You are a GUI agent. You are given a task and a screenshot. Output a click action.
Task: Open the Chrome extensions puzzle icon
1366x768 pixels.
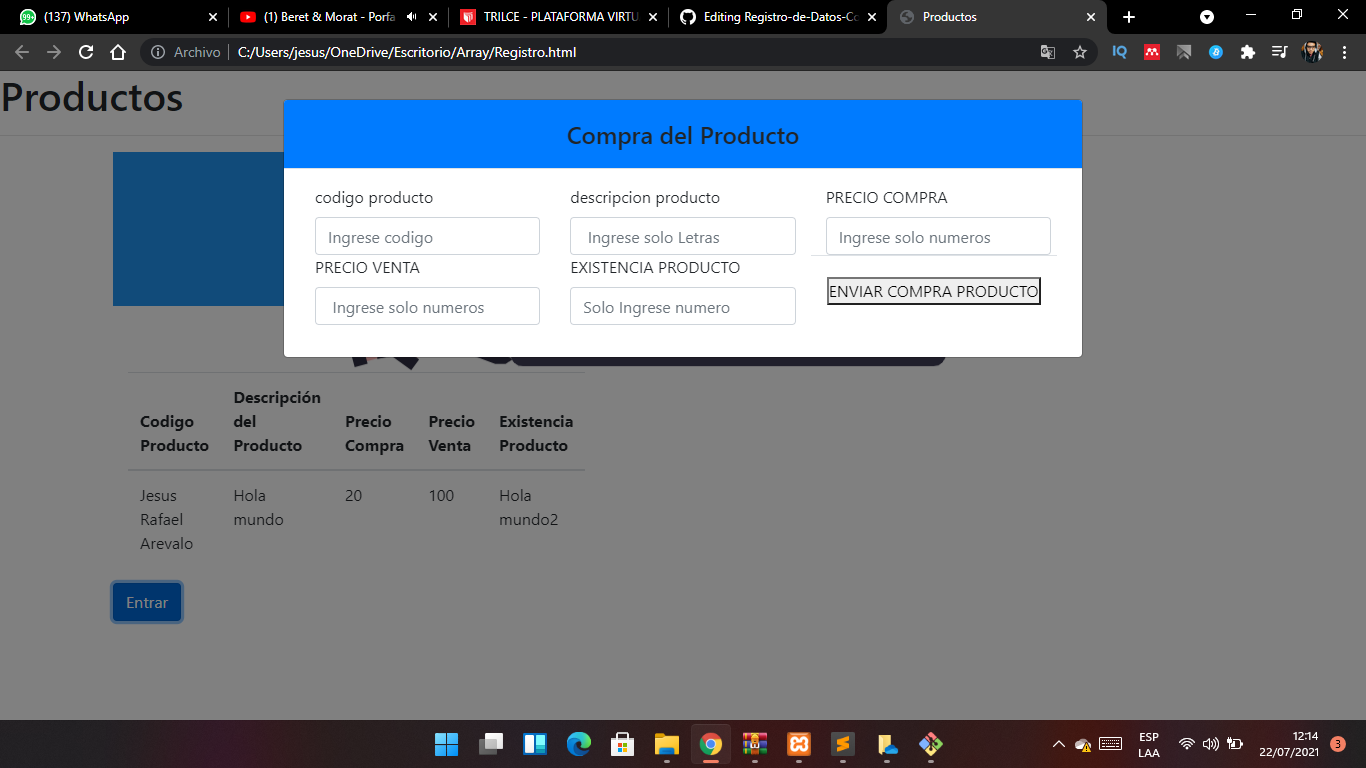coord(1247,51)
